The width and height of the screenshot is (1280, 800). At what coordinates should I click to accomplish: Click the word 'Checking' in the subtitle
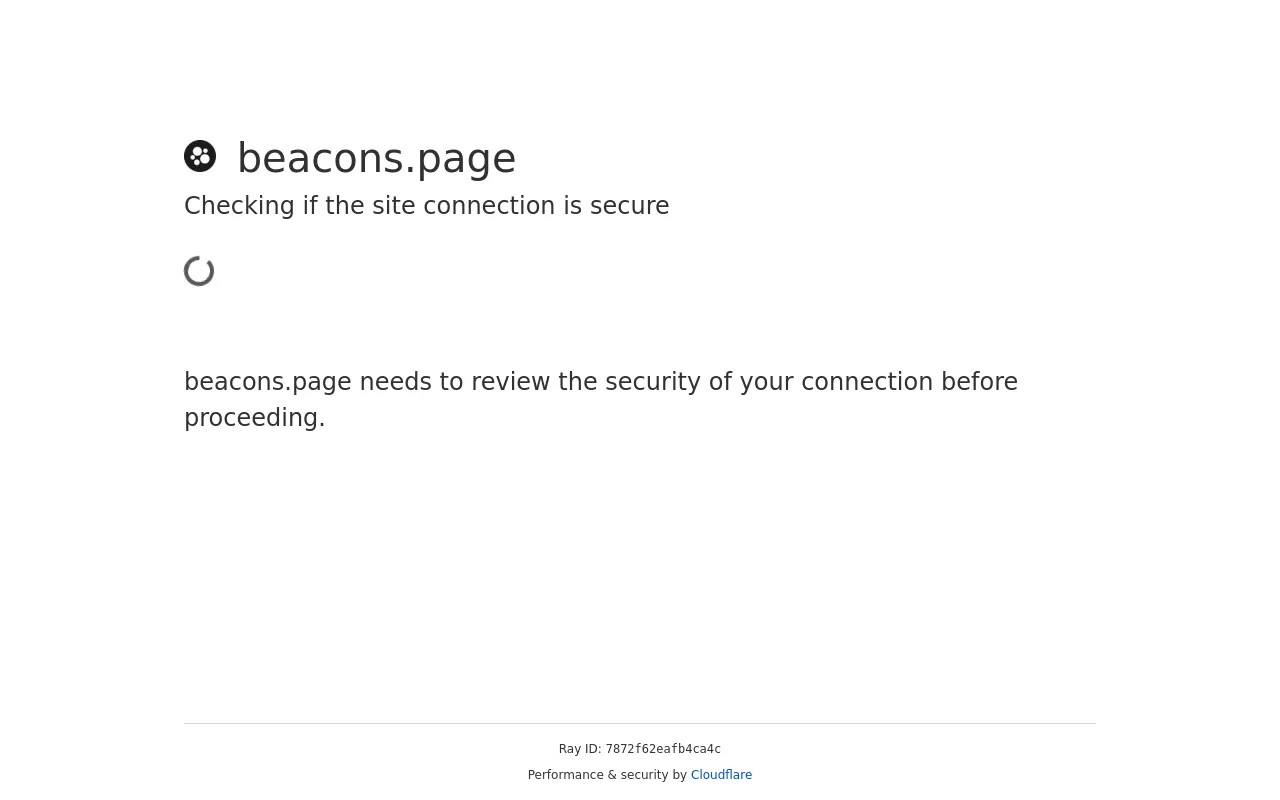[x=239, y=206]
